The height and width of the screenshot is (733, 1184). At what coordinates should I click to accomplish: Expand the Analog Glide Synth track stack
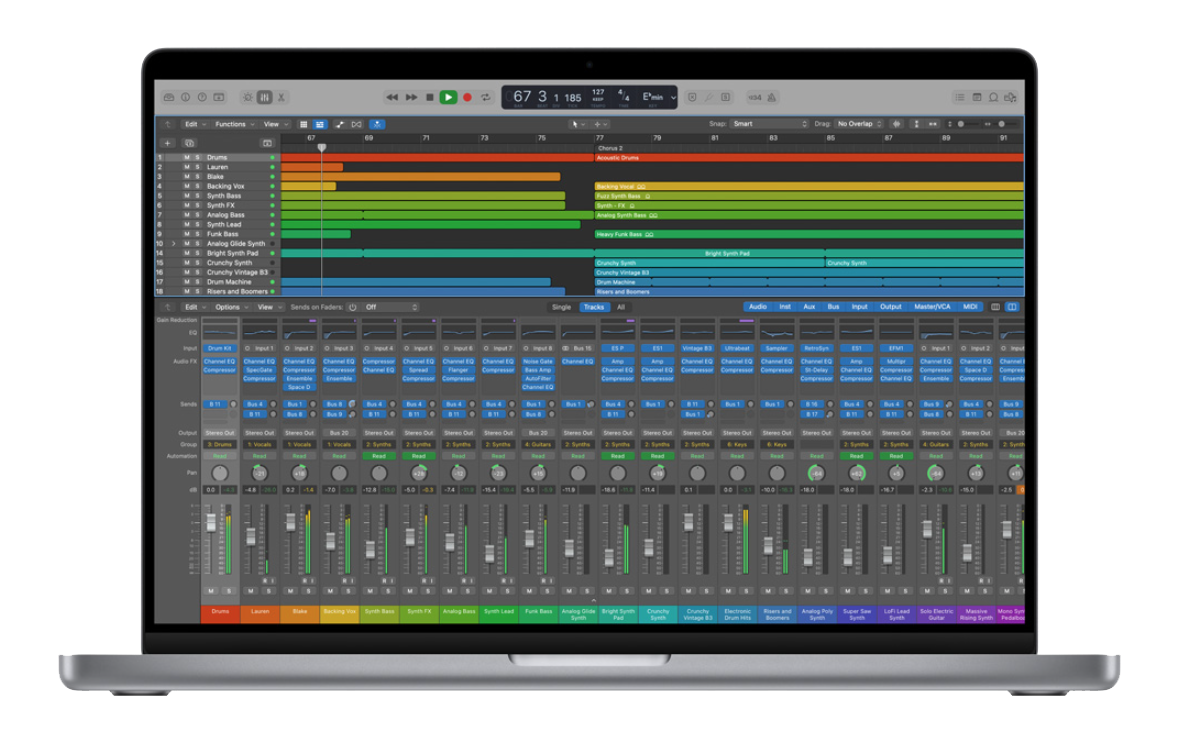tap(174, 244)
